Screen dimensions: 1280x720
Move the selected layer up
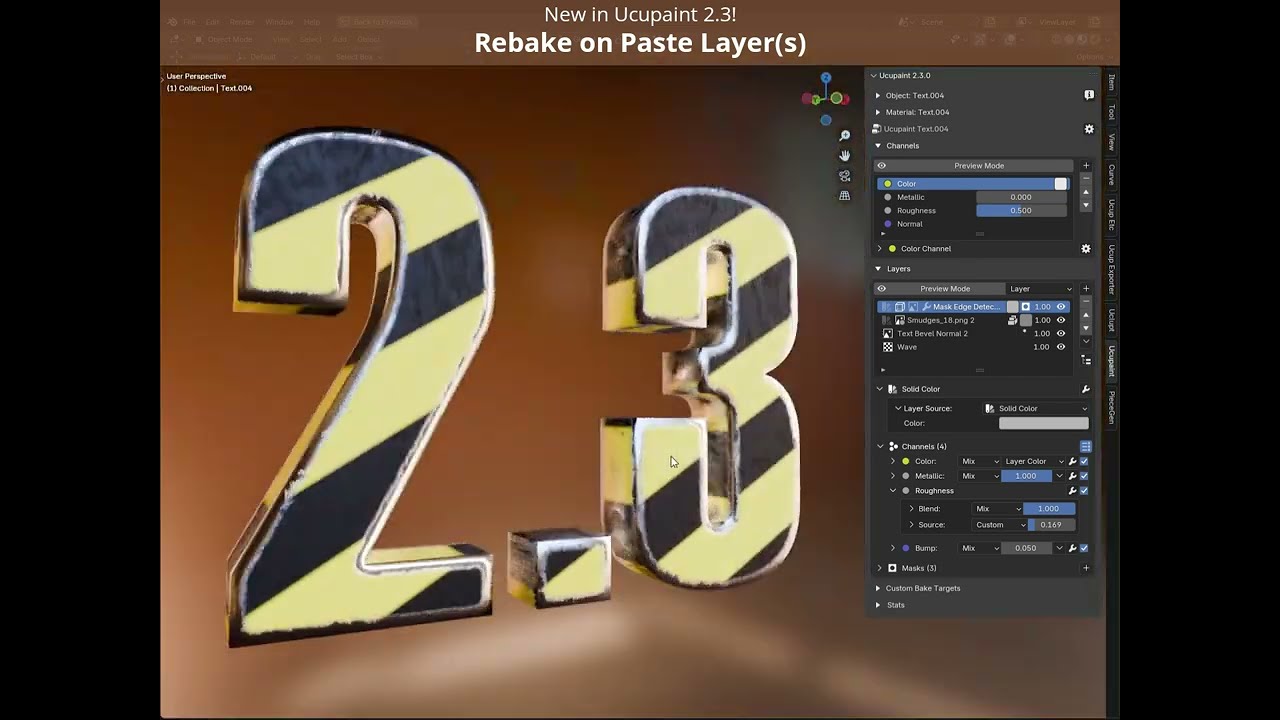click(x=1086, y=315)
